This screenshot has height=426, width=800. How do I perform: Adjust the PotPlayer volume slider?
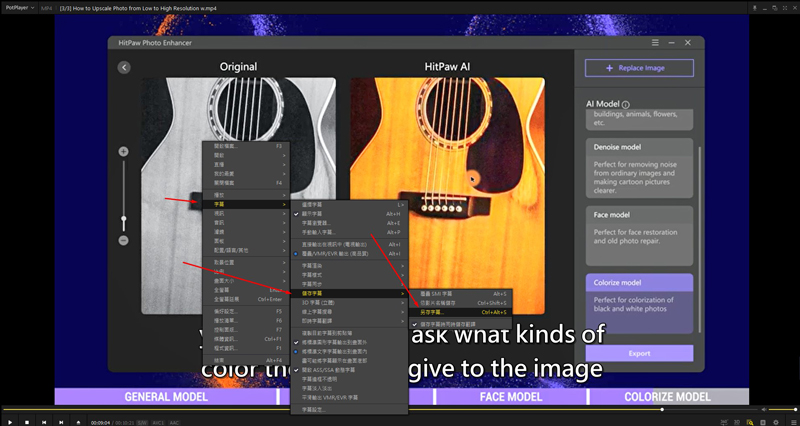click(783, 409)
